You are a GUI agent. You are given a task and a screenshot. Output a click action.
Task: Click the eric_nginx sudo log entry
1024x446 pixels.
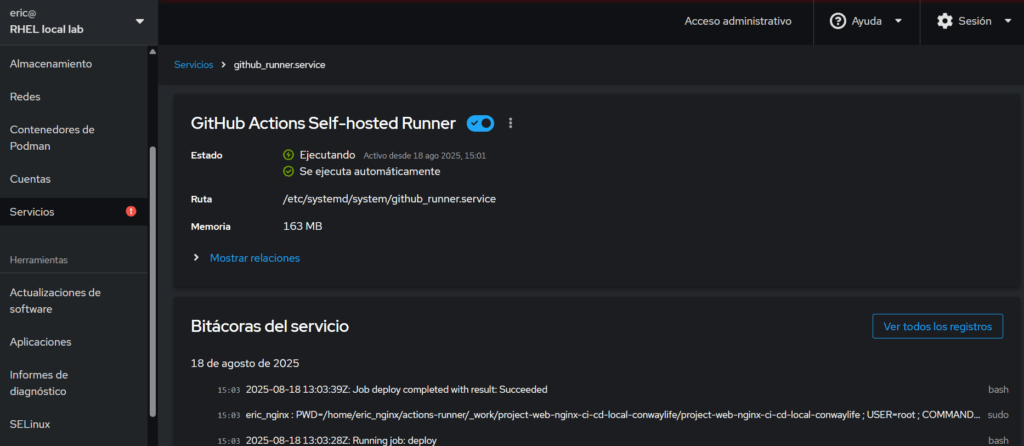[x=613, y=415]
